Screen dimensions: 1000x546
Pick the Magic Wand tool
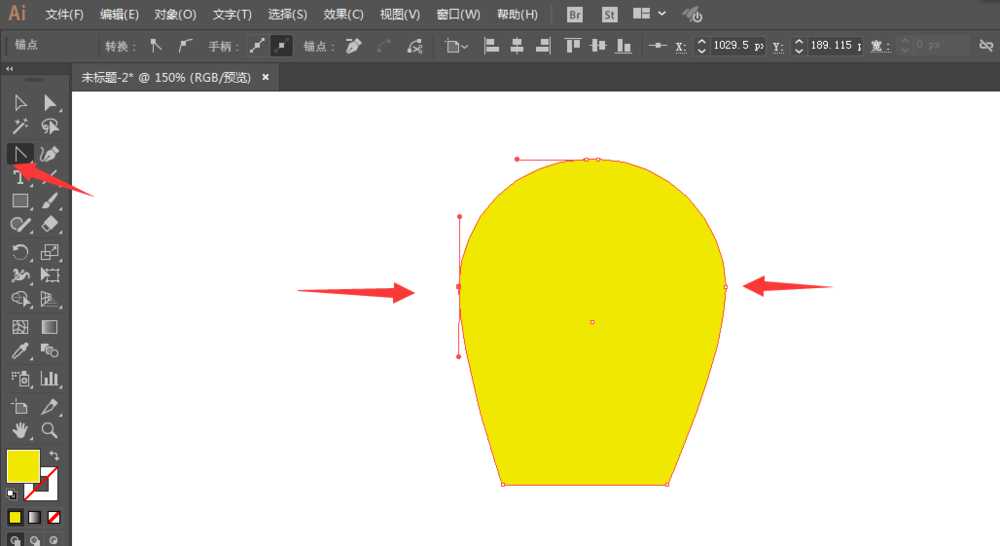click(x=20, y=127)
